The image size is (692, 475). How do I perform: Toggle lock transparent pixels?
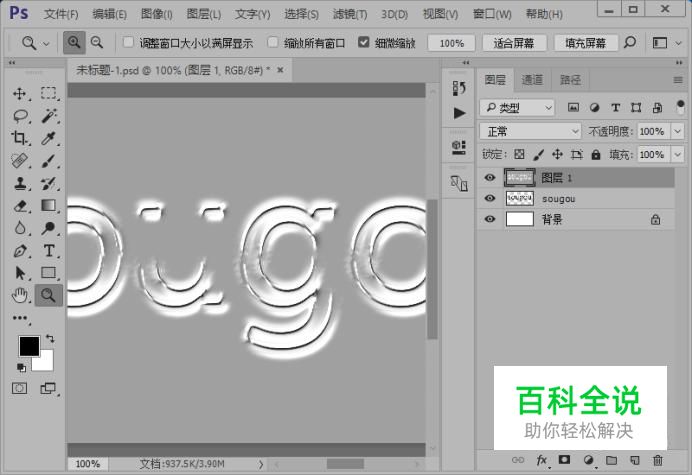[x=519, y=154]
